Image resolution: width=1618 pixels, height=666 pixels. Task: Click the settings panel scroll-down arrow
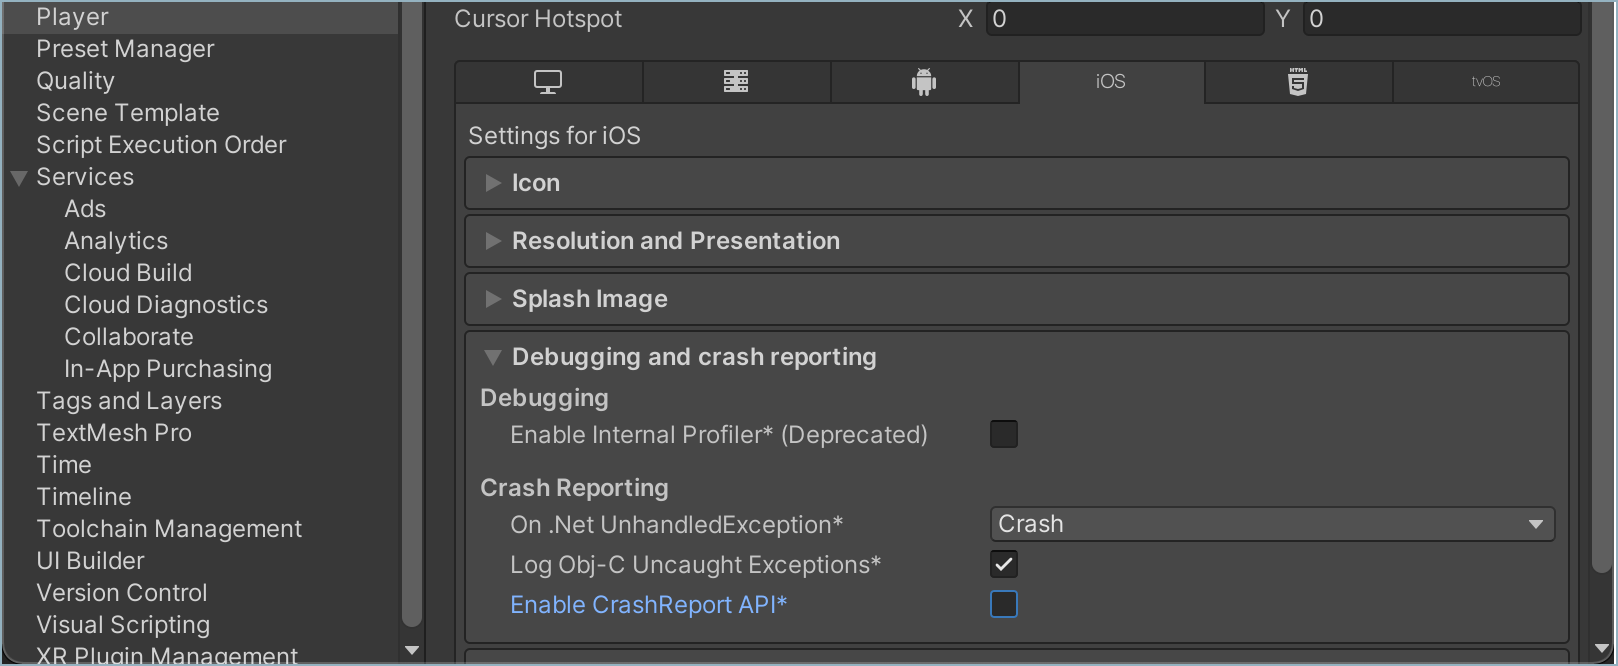click(1601, 651)
